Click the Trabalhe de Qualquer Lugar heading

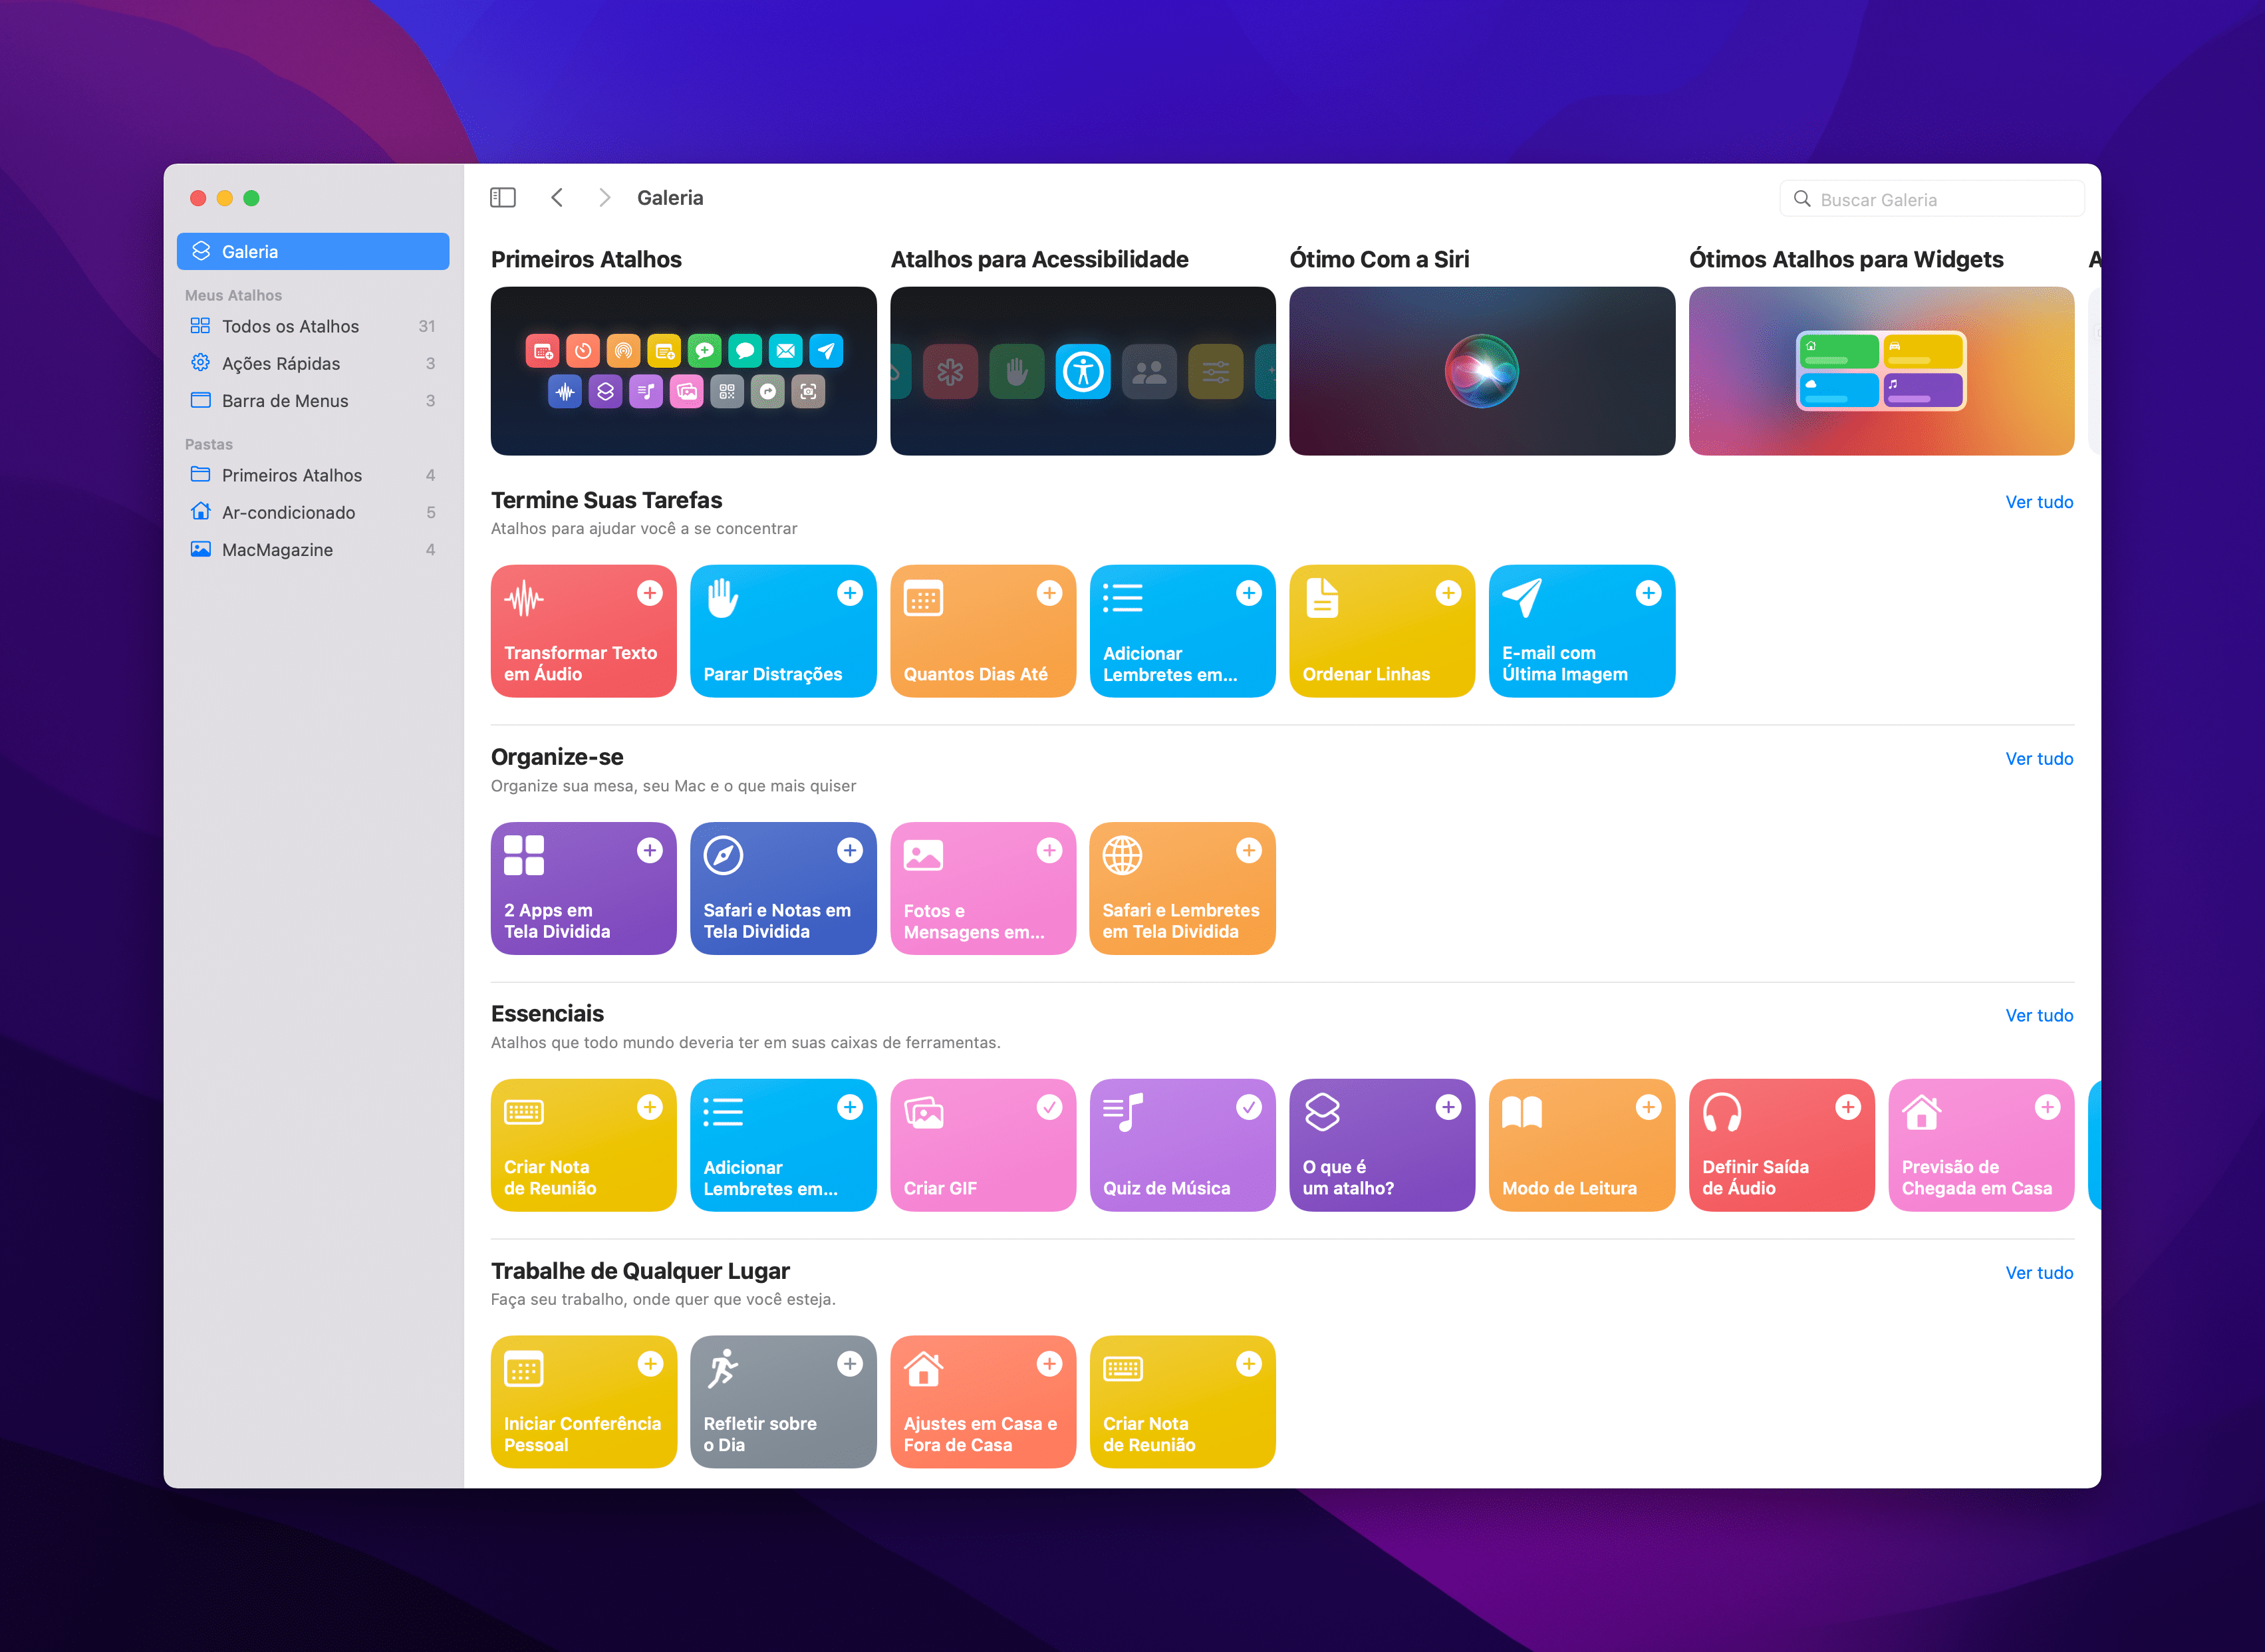click(x=640, y=1271)
